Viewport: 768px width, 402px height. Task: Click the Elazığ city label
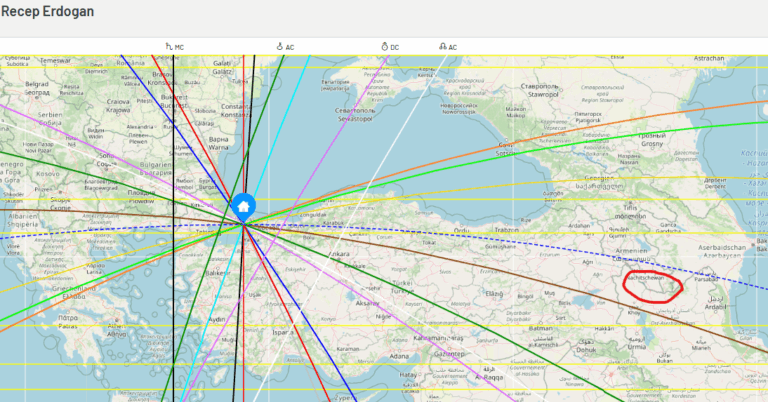click(x=494, y=294)
